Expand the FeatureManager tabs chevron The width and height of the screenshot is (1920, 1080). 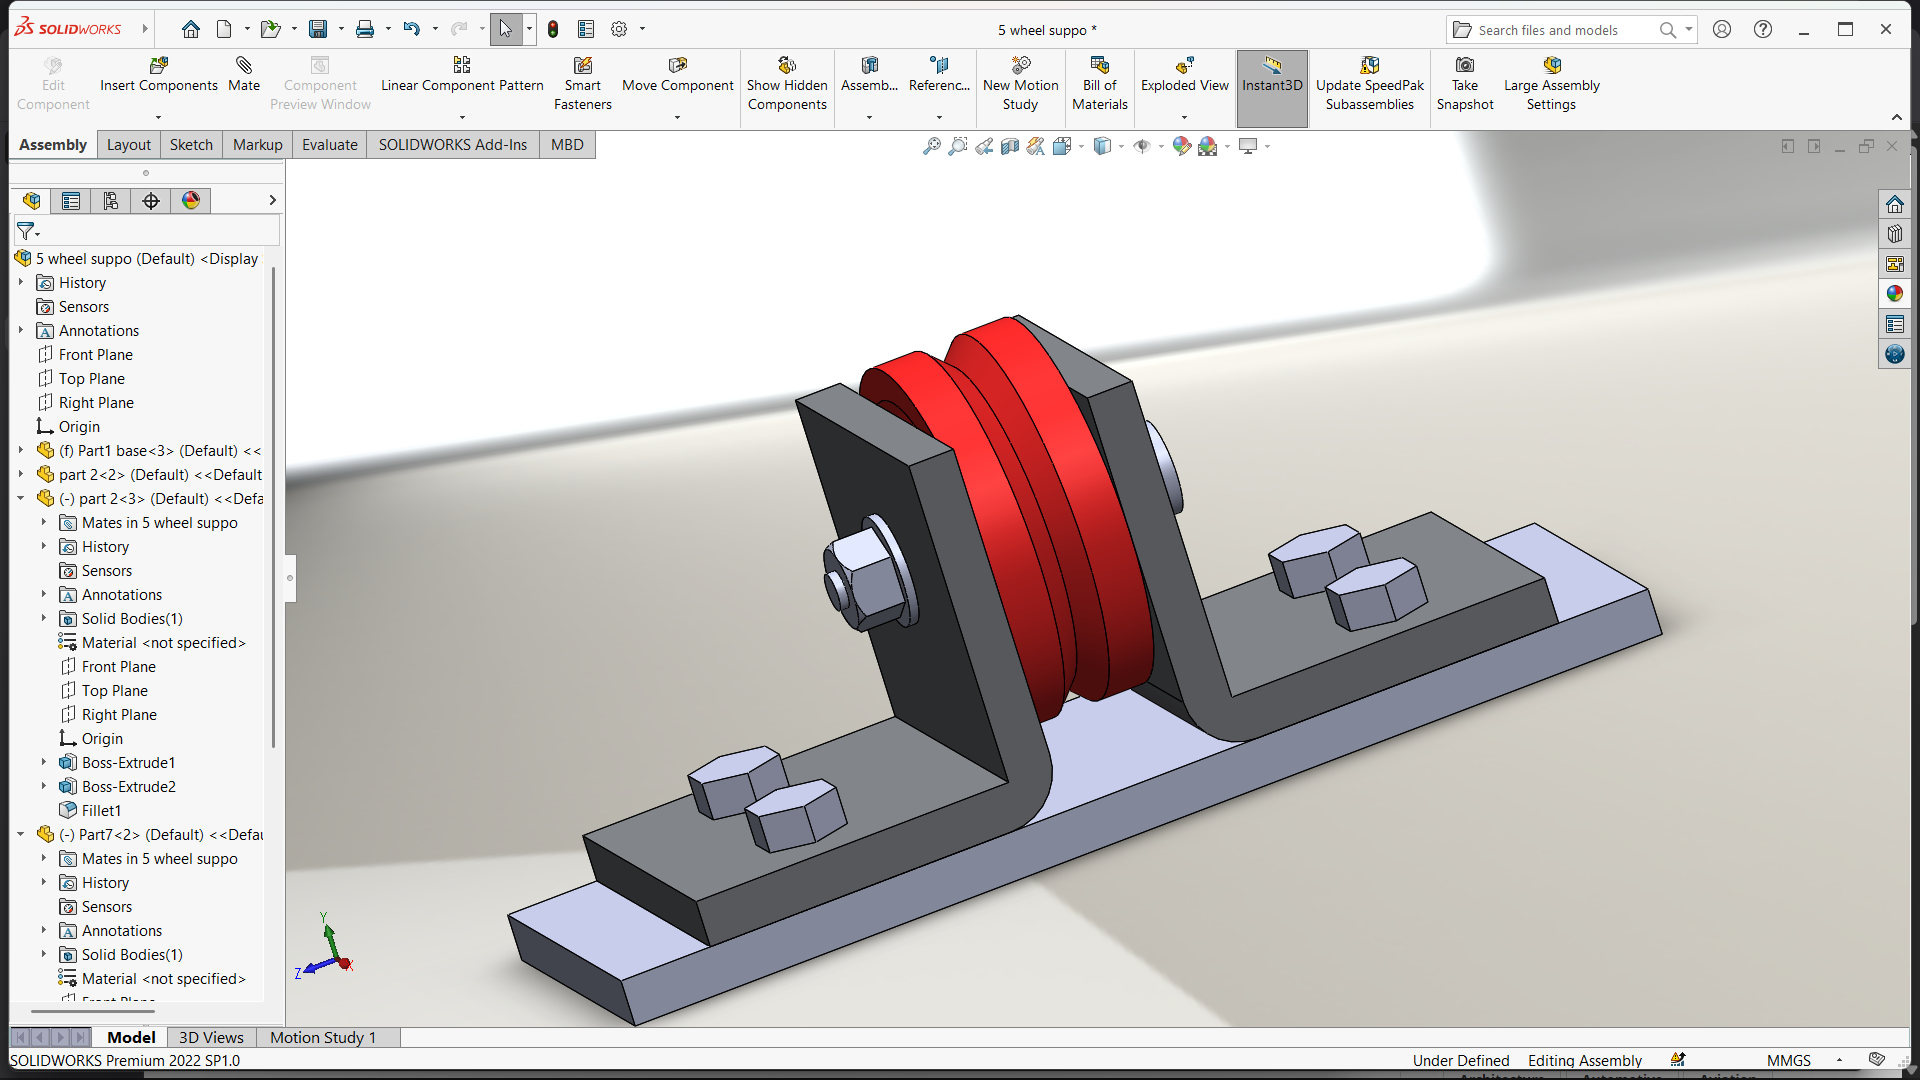pyautogui.click(x=272, y=201)
